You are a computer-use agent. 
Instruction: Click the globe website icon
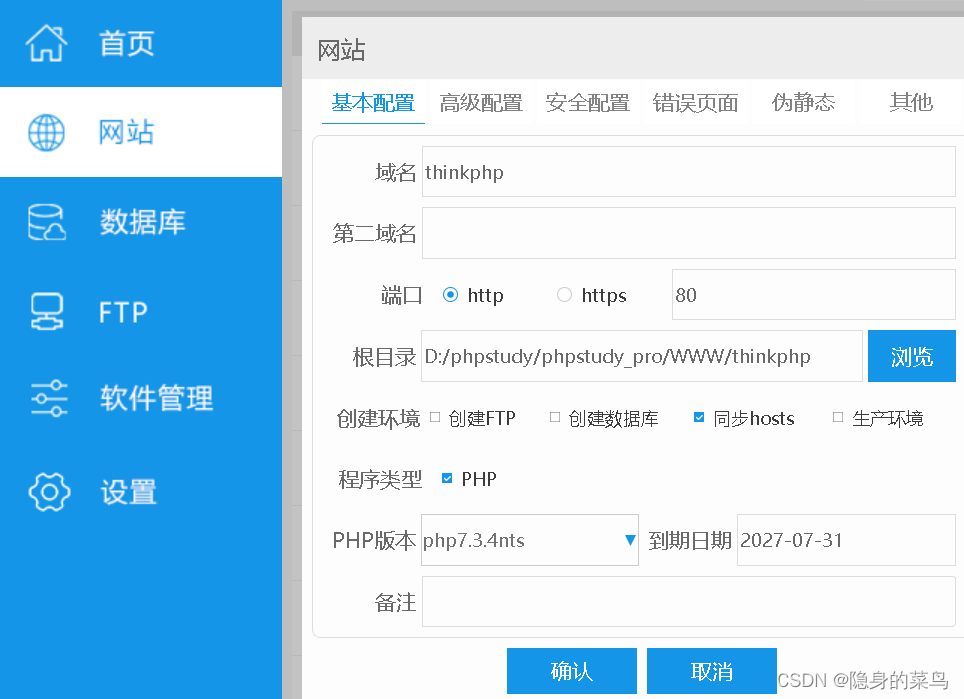coord(46,132)
